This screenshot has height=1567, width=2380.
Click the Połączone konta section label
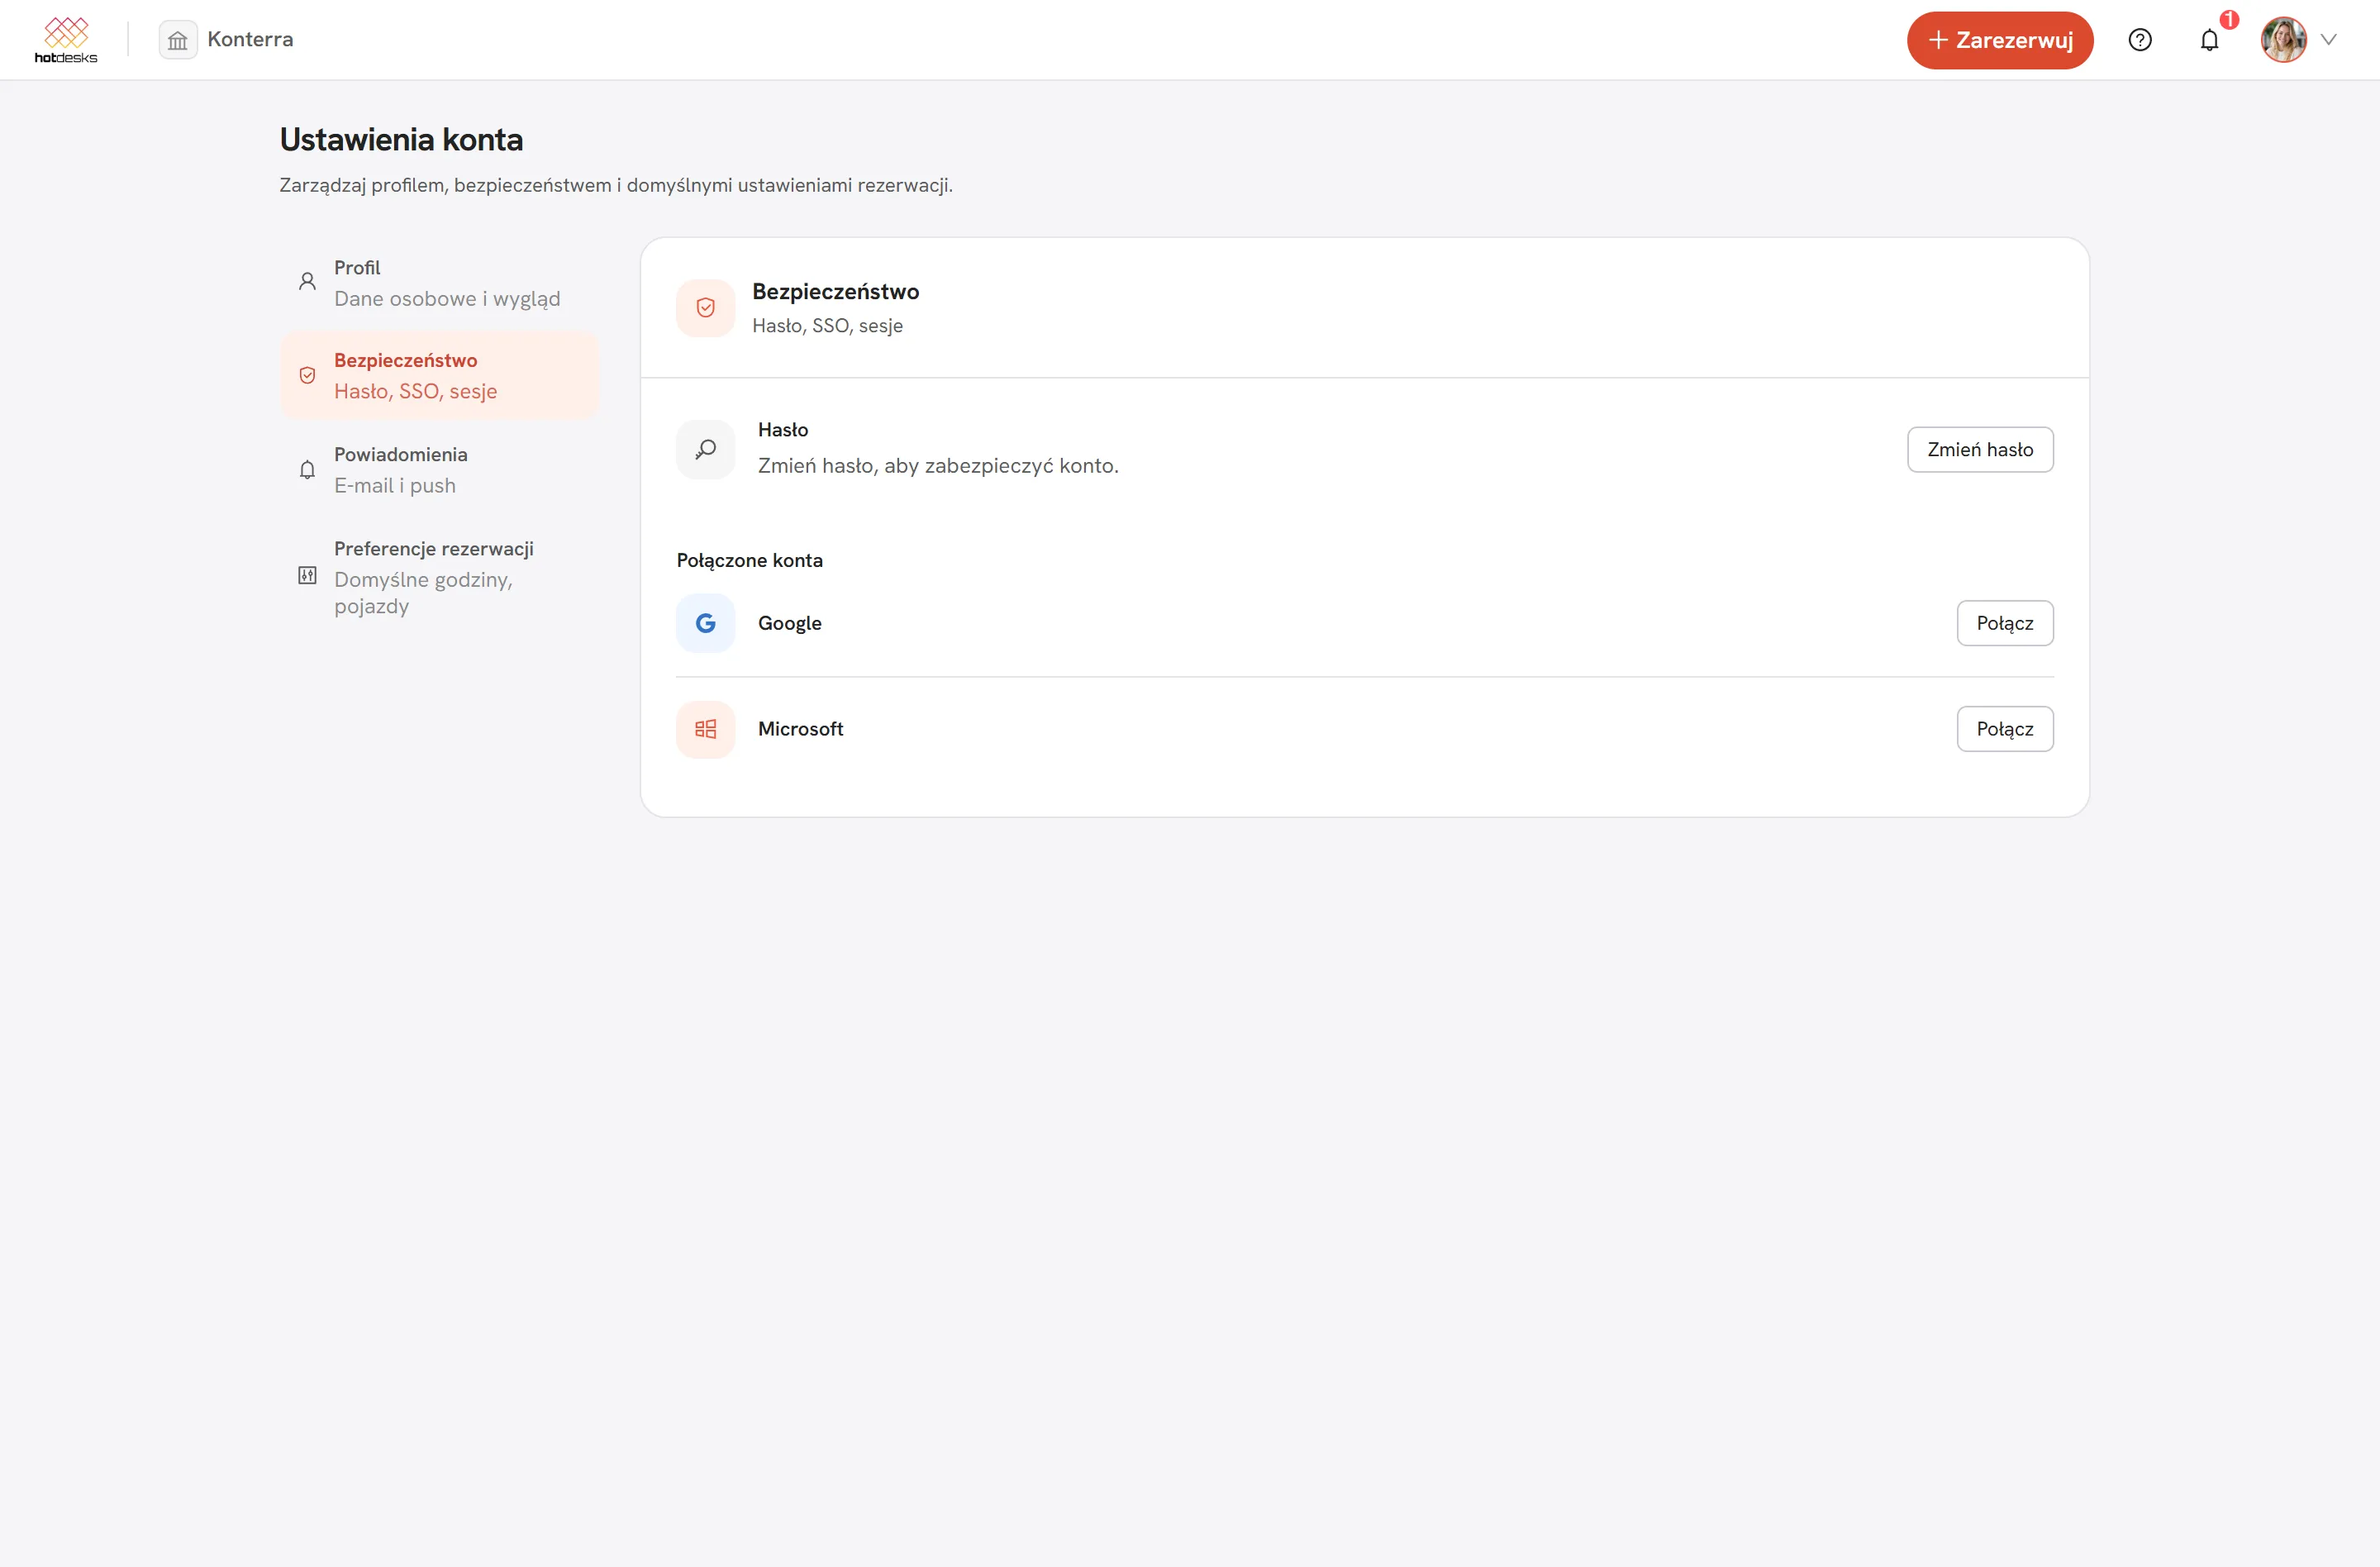[750, 561]
